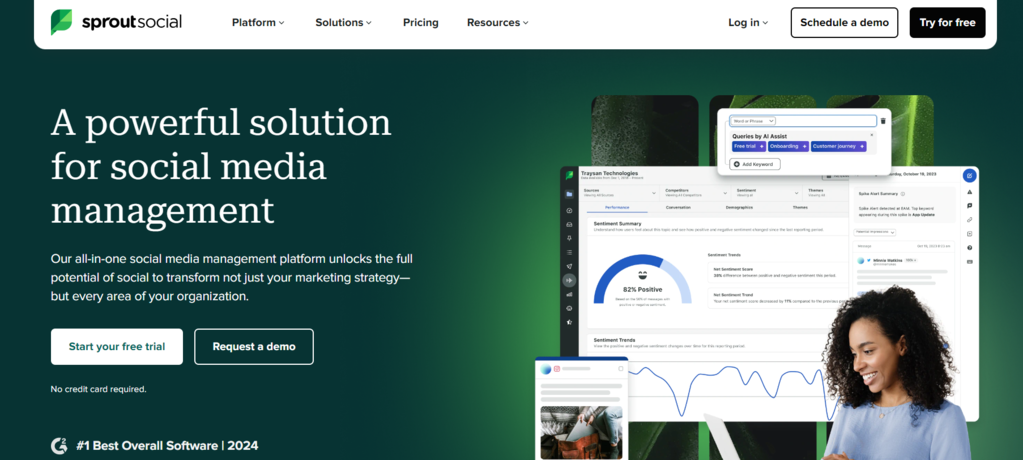The width and height of the screenshot is (1023, 460).
Task: Click Start your free trial
Action: 117,346
